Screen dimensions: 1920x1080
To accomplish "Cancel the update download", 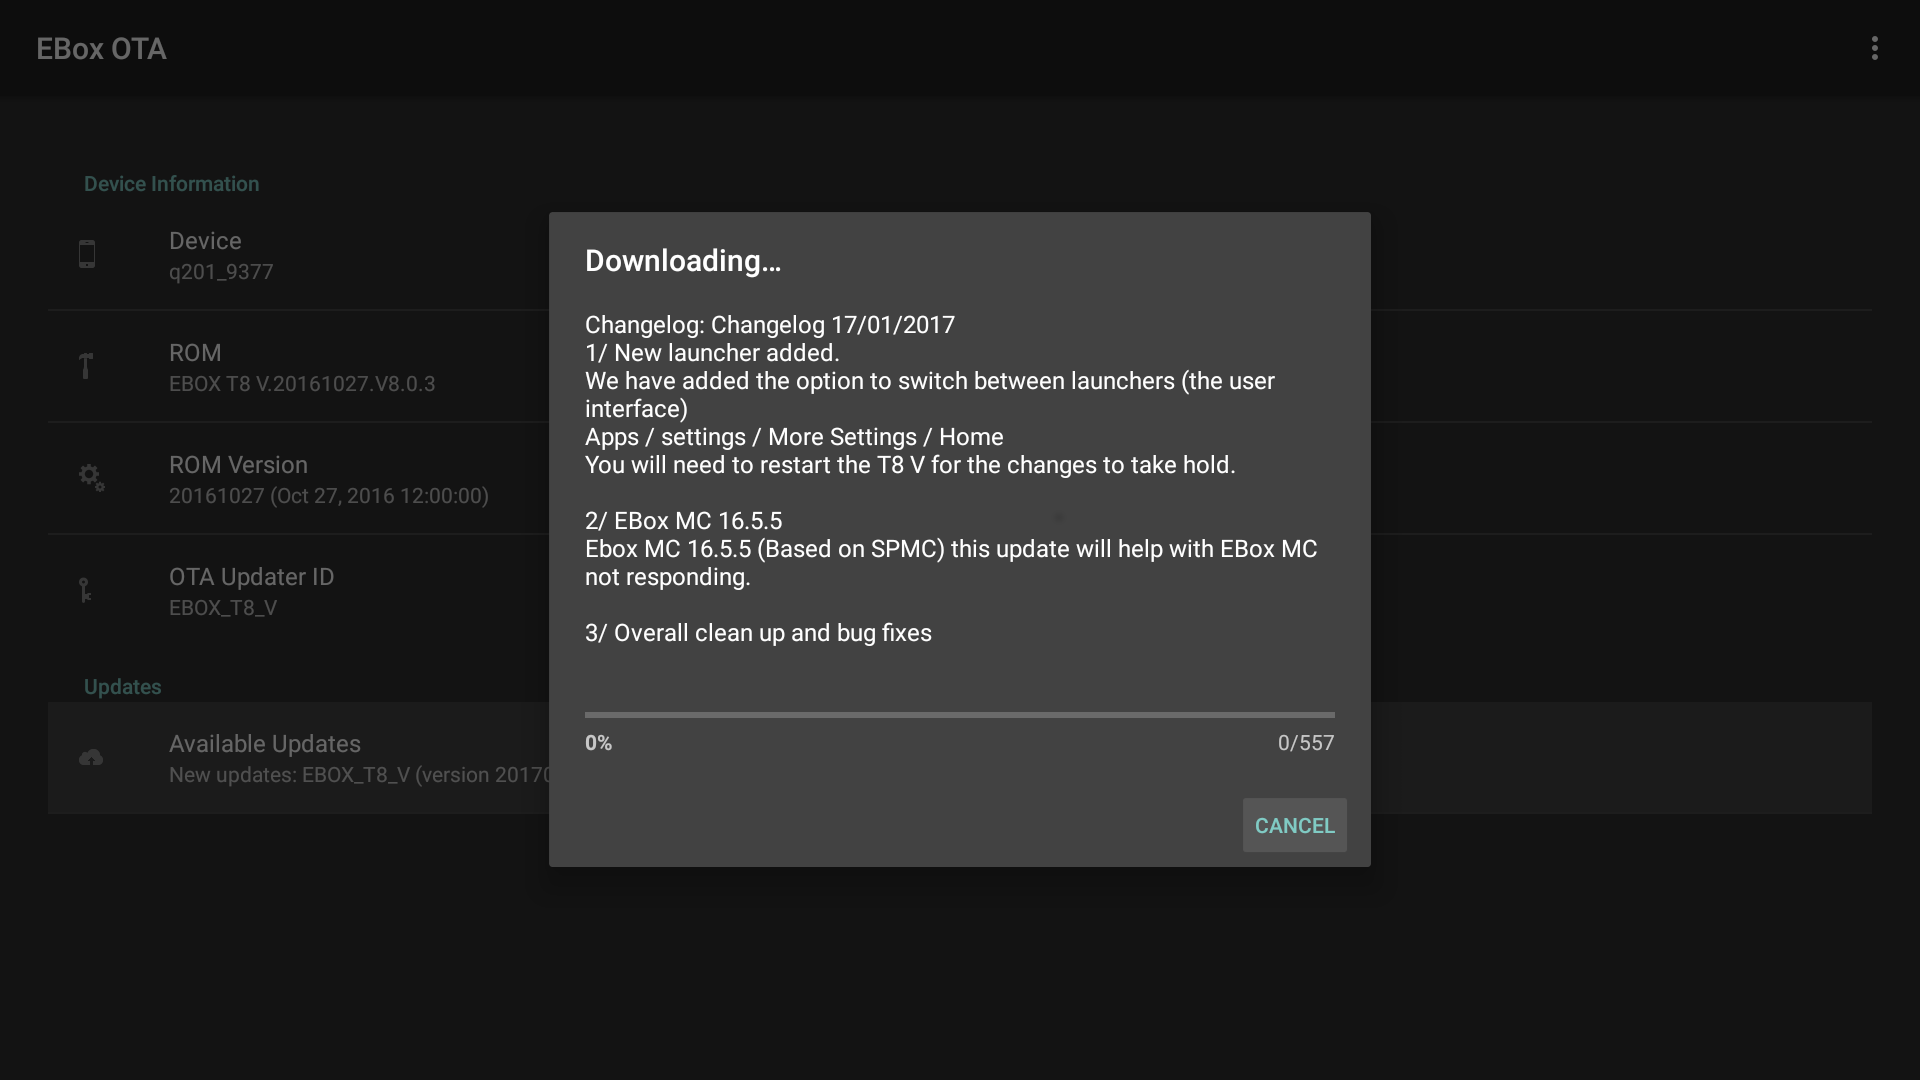I will click(x=1294, y=825).
